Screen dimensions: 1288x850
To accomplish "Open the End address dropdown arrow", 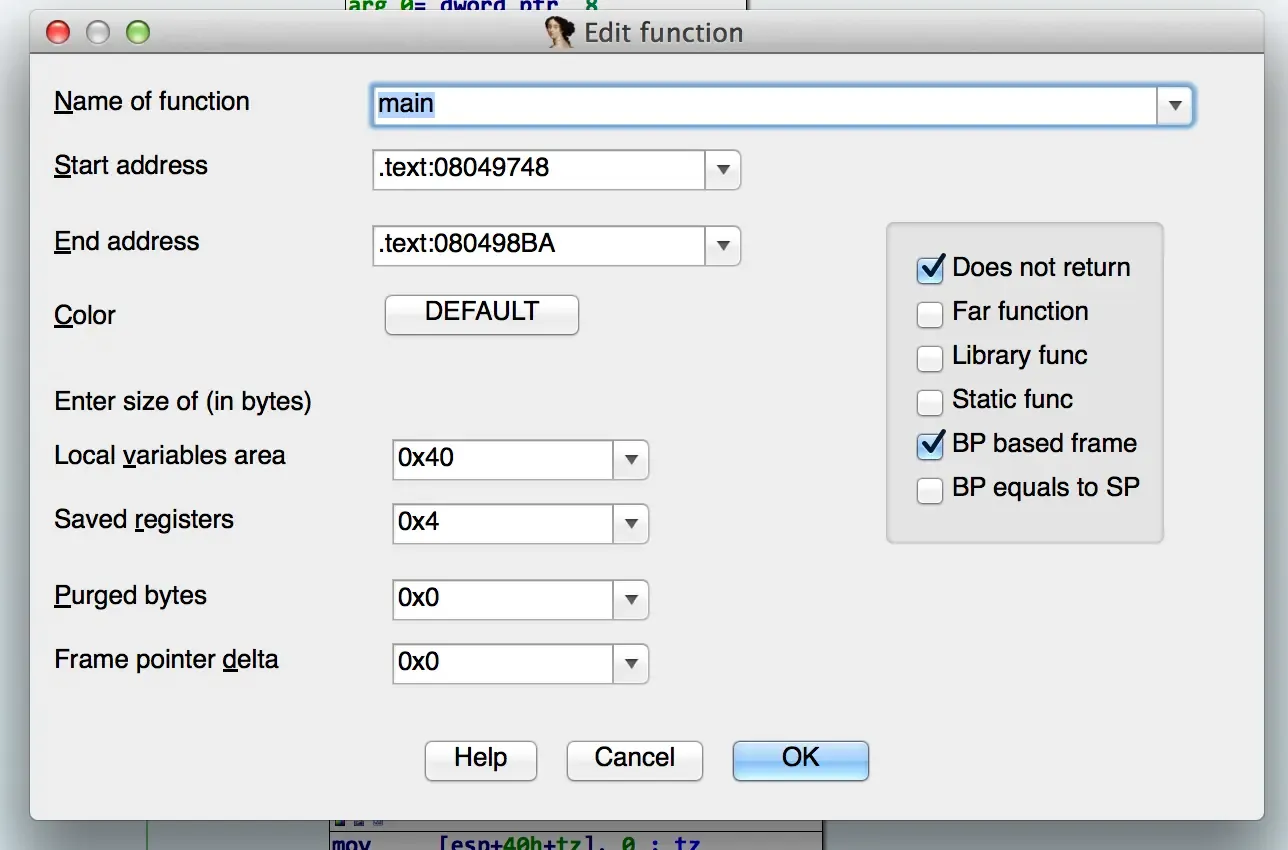I will pos(722,246).
